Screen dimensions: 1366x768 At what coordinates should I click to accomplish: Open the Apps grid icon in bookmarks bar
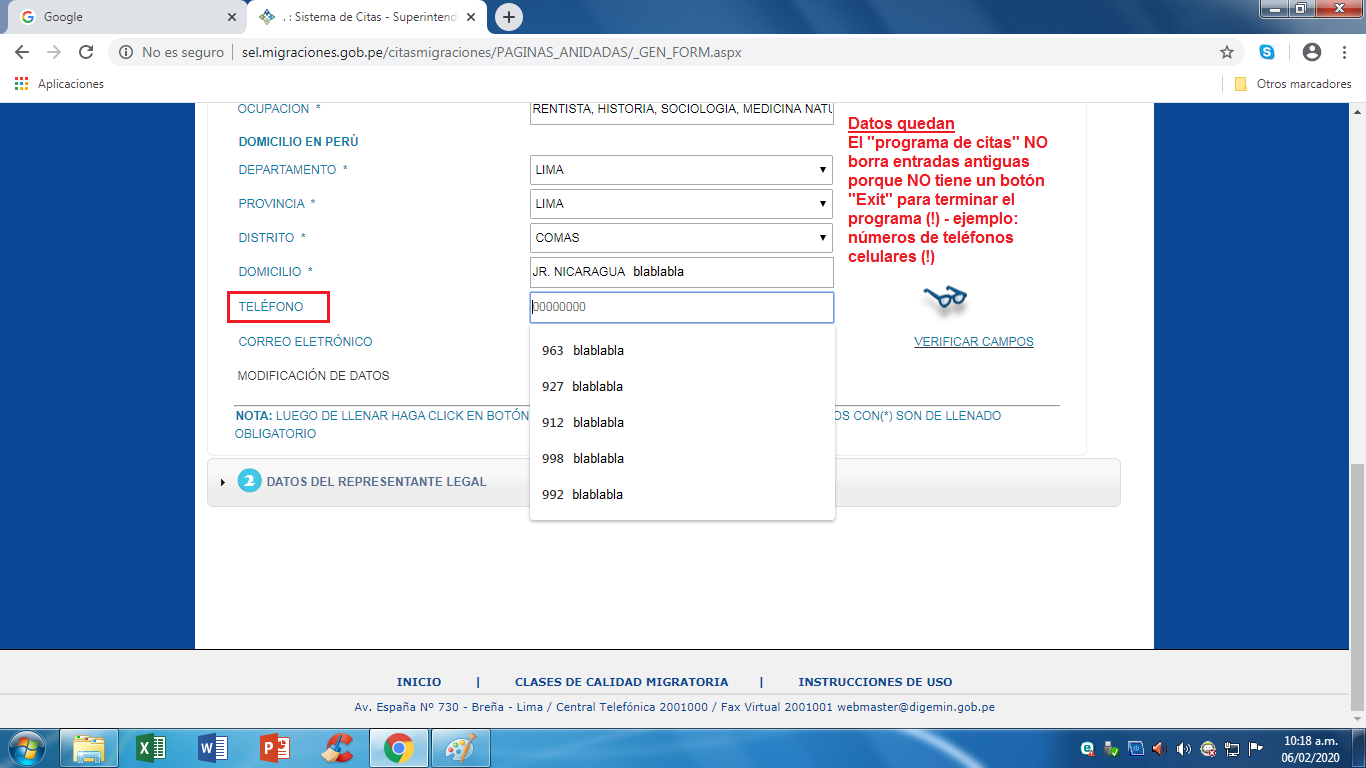pyautogui.click(x=21, y=84)
